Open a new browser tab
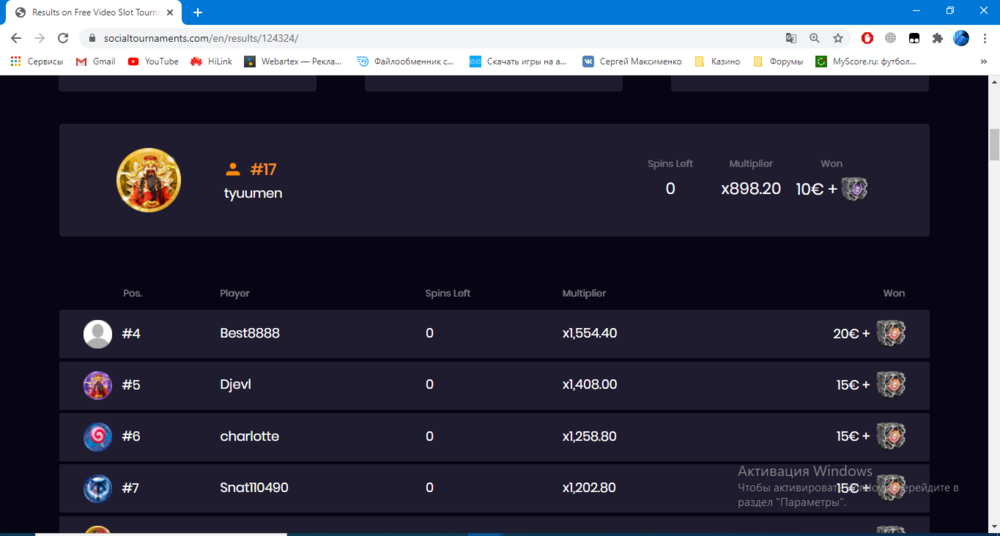 point(198,12)
